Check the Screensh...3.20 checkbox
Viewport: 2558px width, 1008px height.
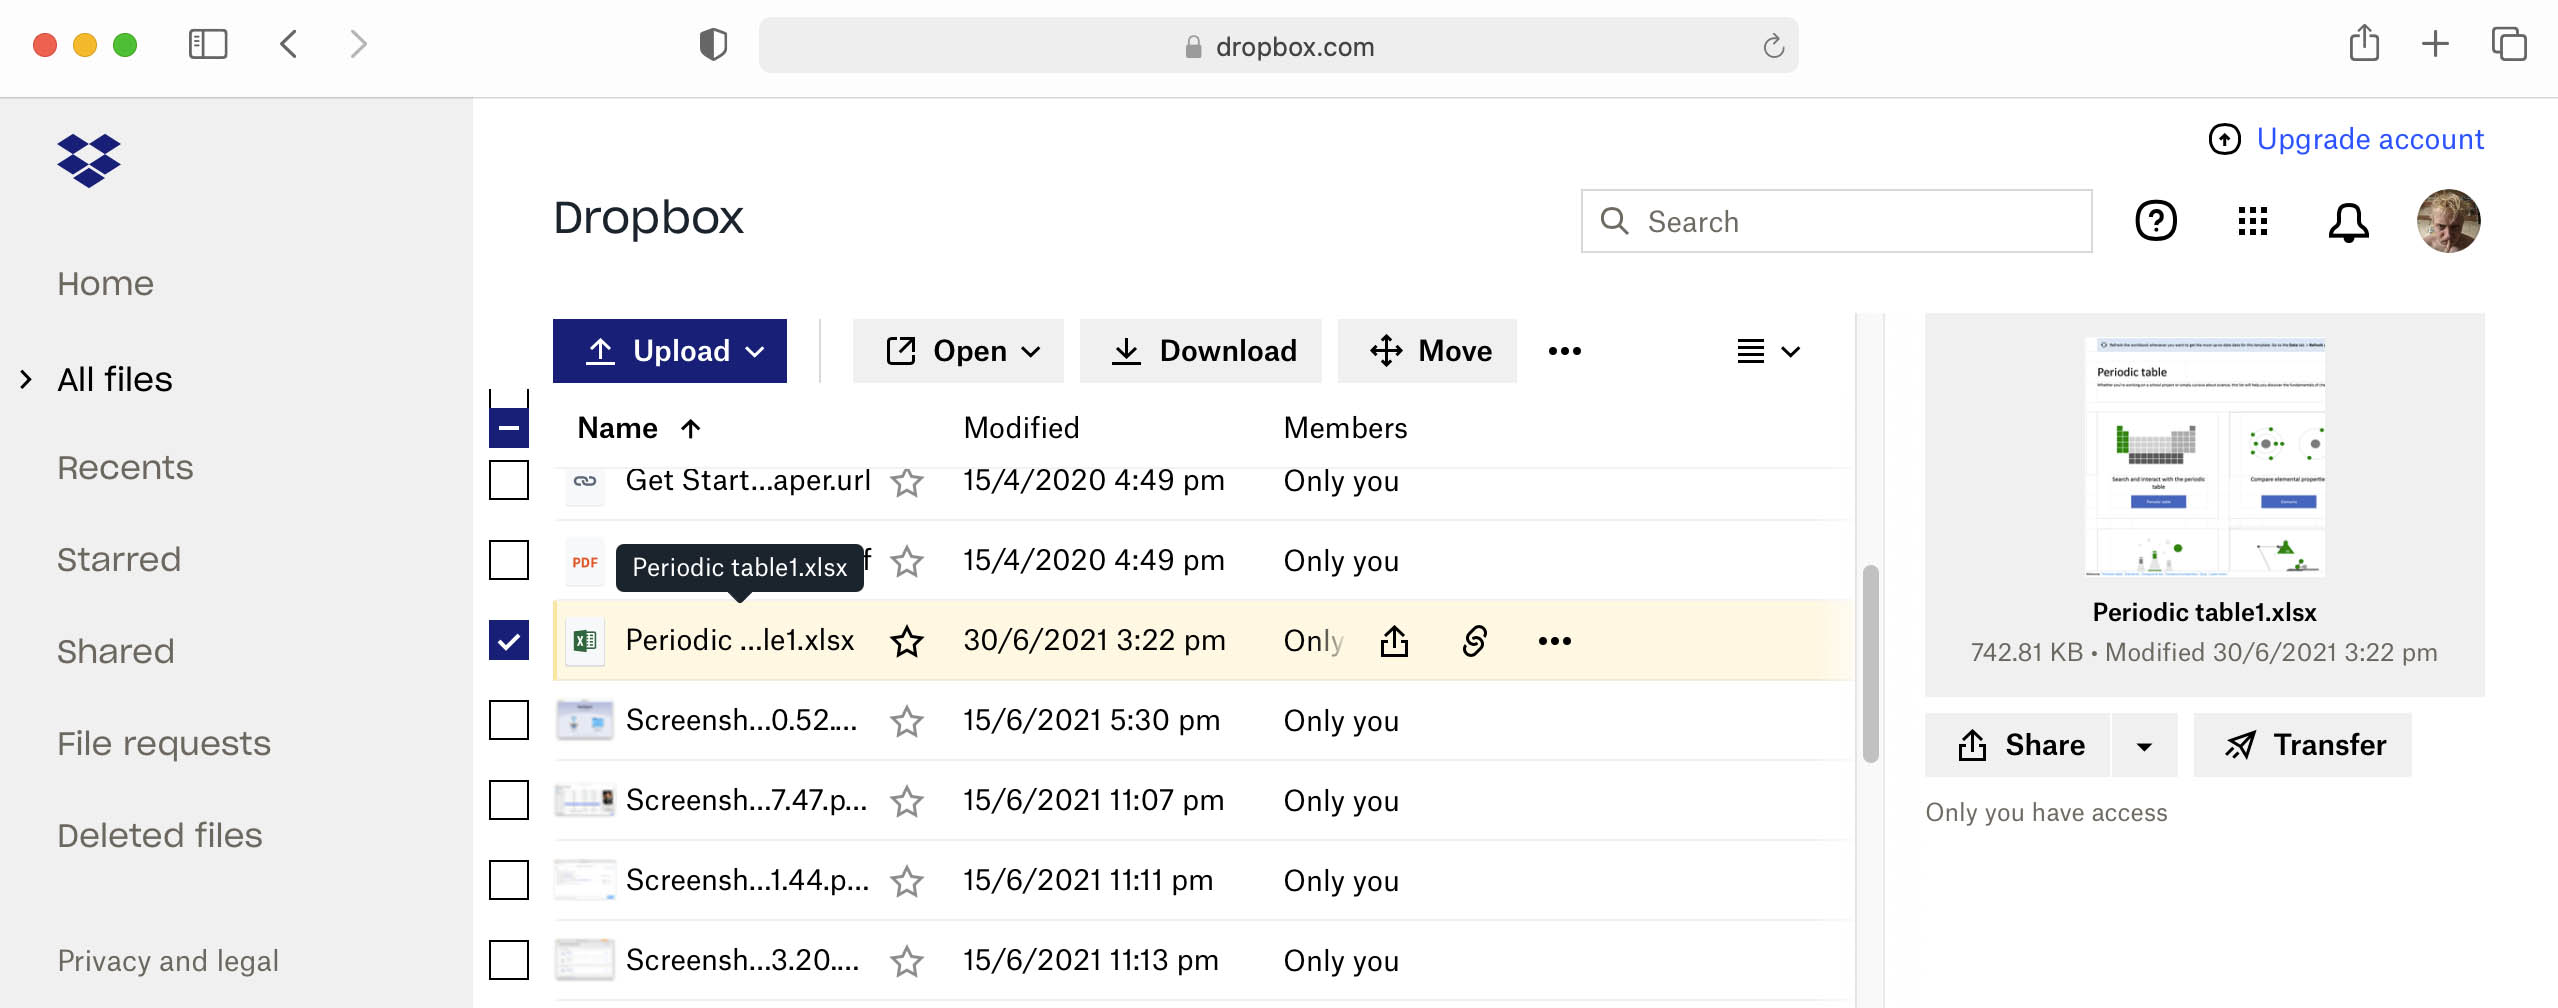[x=509, y=960]
